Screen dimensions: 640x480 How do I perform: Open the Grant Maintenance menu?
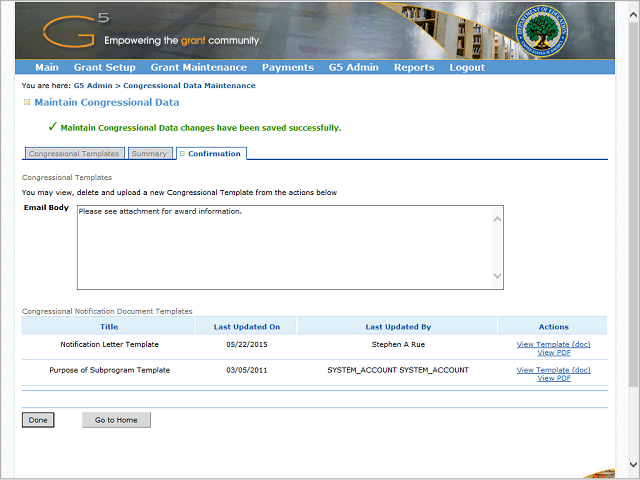click(x=198, y=68)
